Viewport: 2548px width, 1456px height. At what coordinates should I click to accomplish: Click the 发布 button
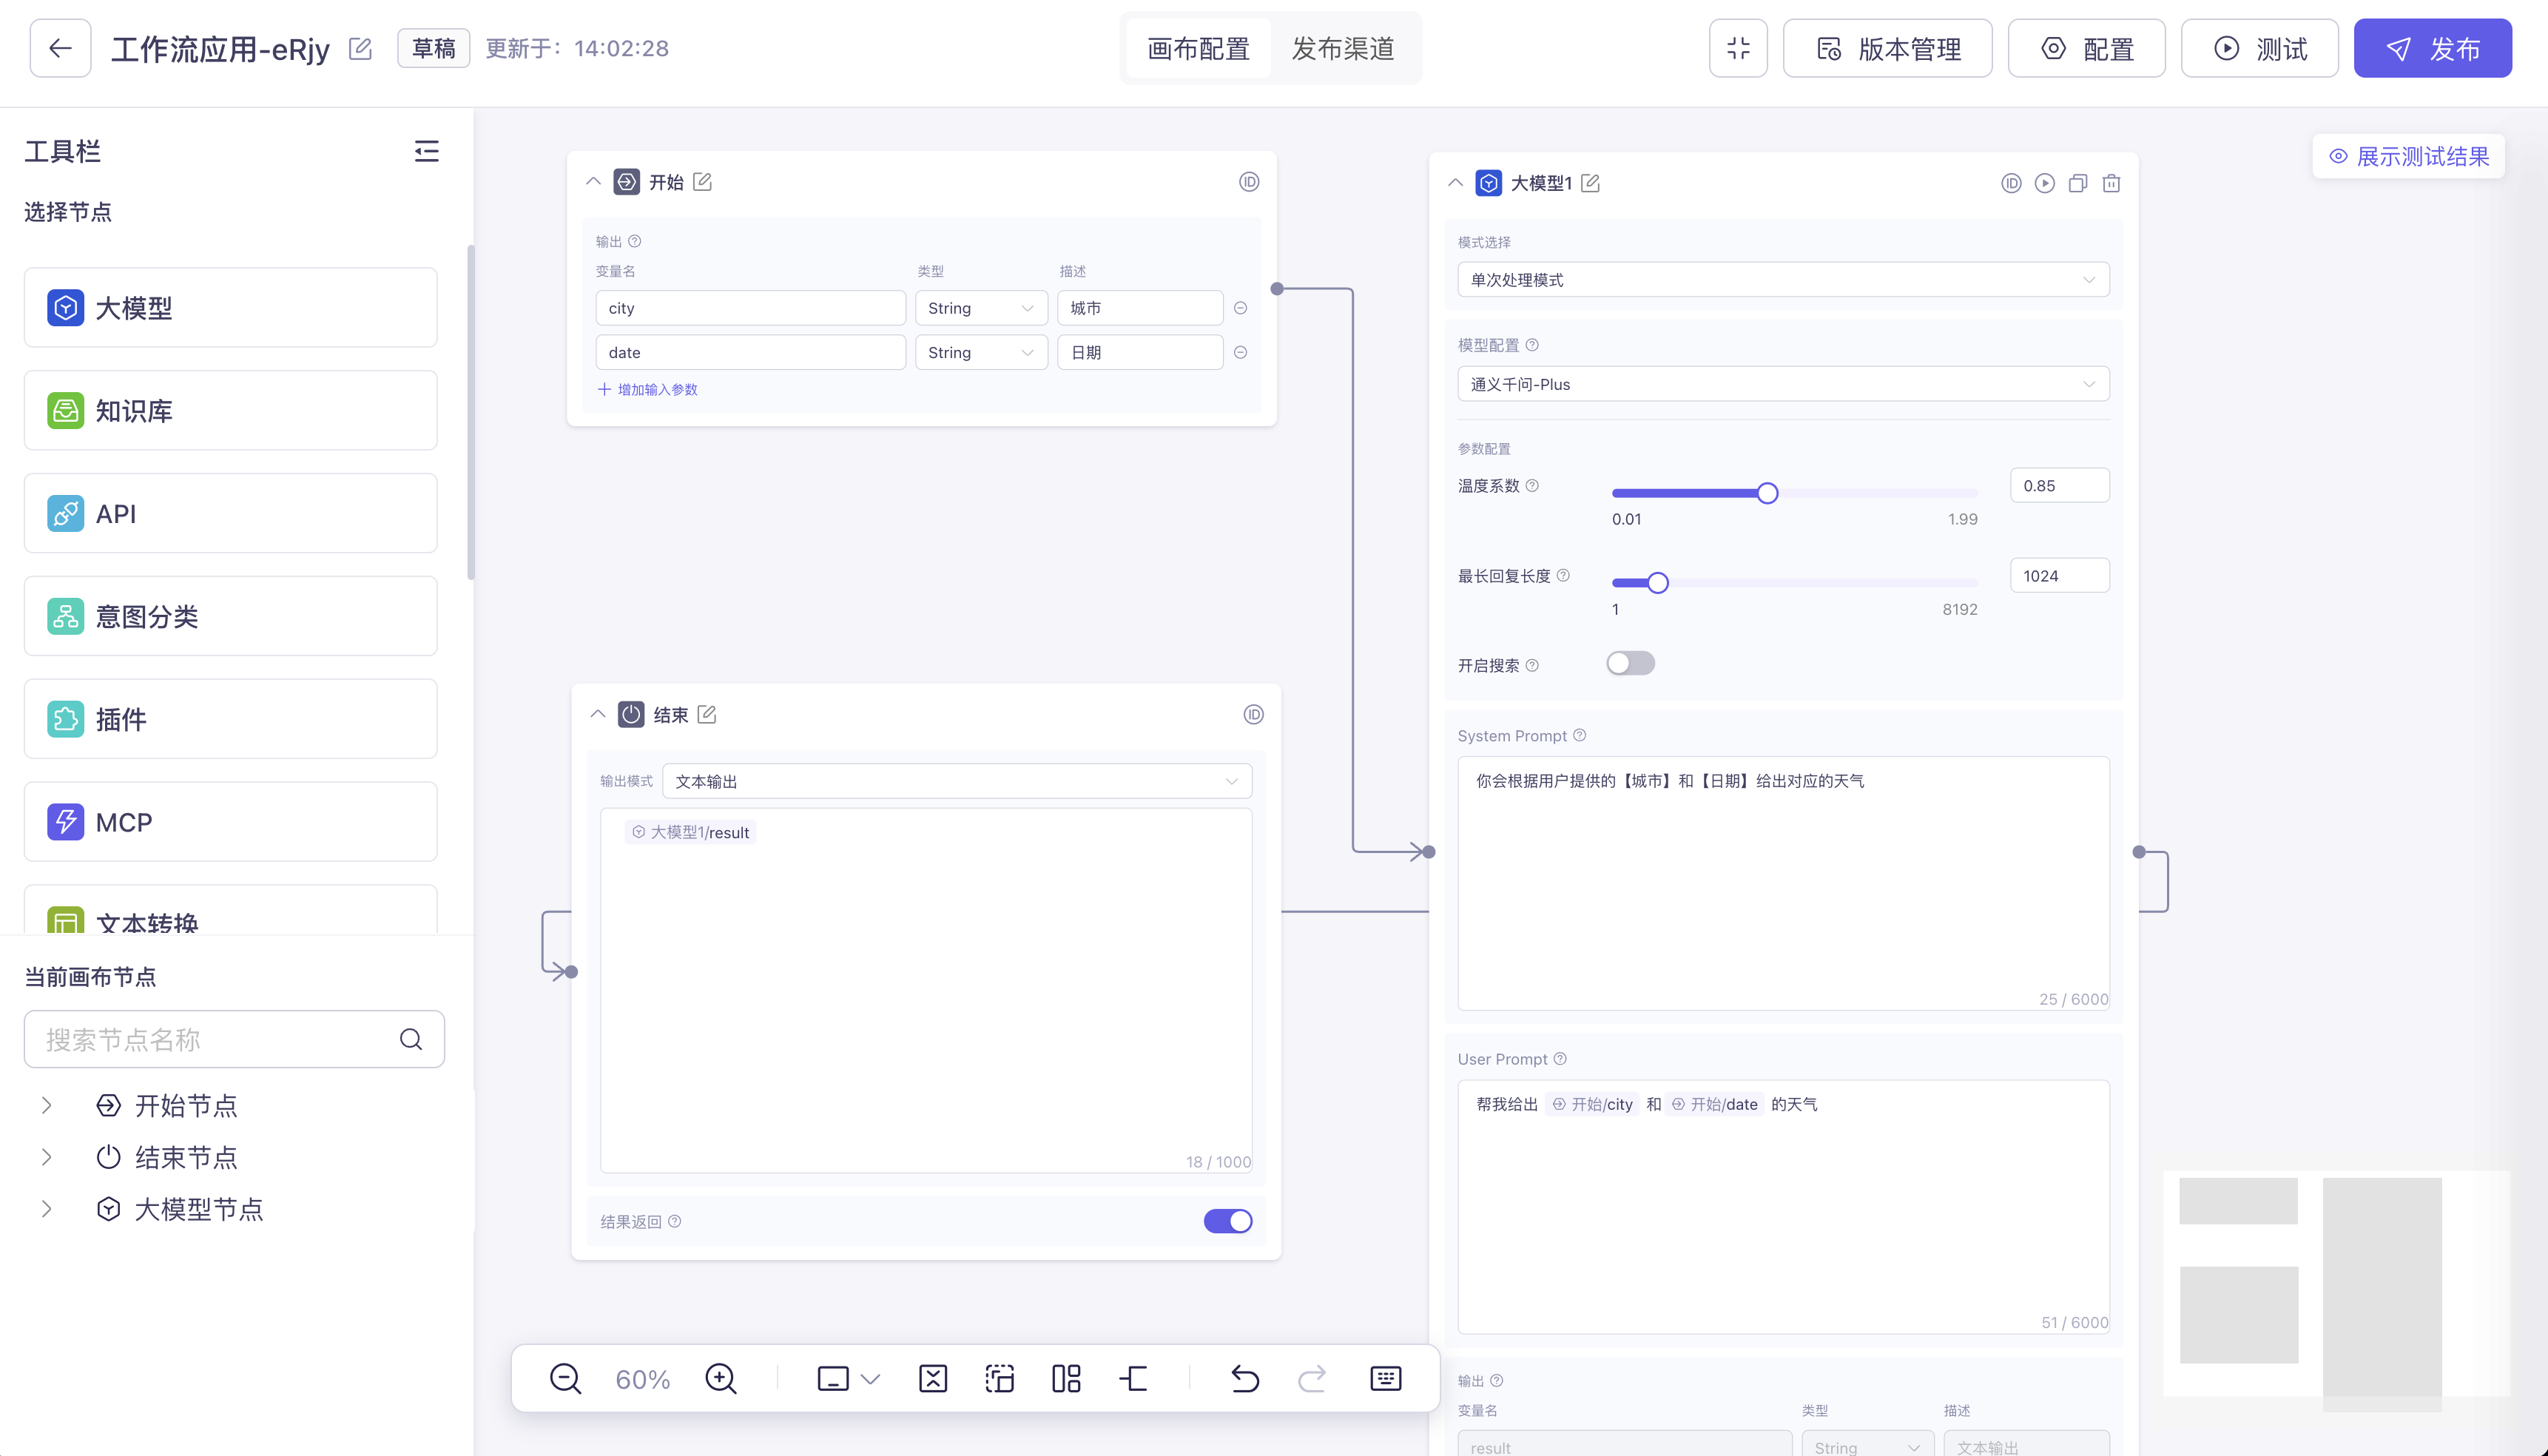pos(2432,49)
